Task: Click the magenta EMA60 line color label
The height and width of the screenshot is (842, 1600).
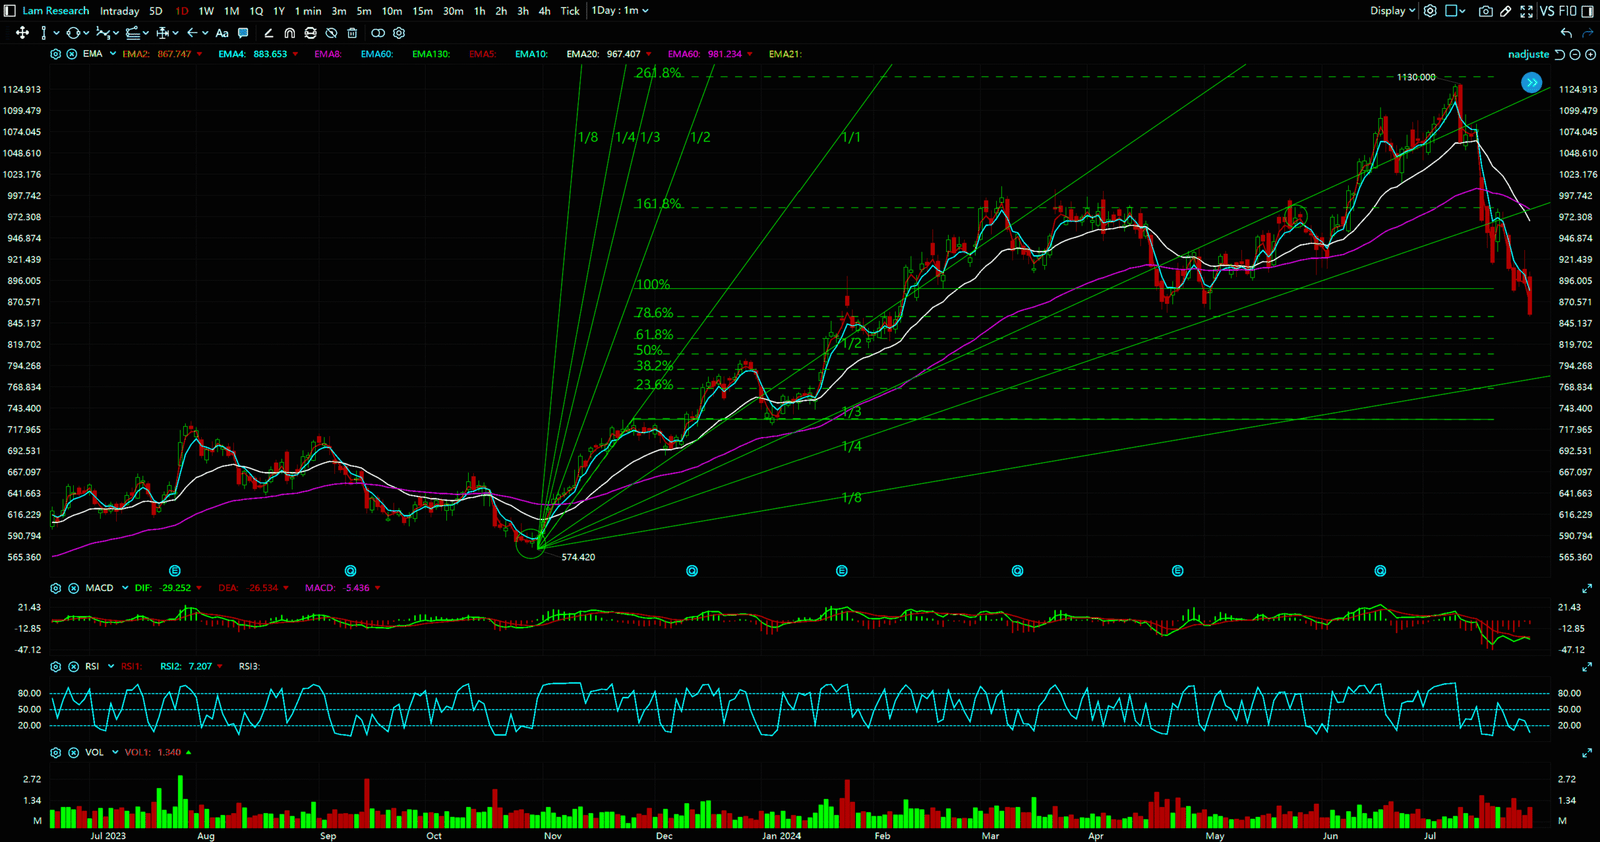Action: 684,54
